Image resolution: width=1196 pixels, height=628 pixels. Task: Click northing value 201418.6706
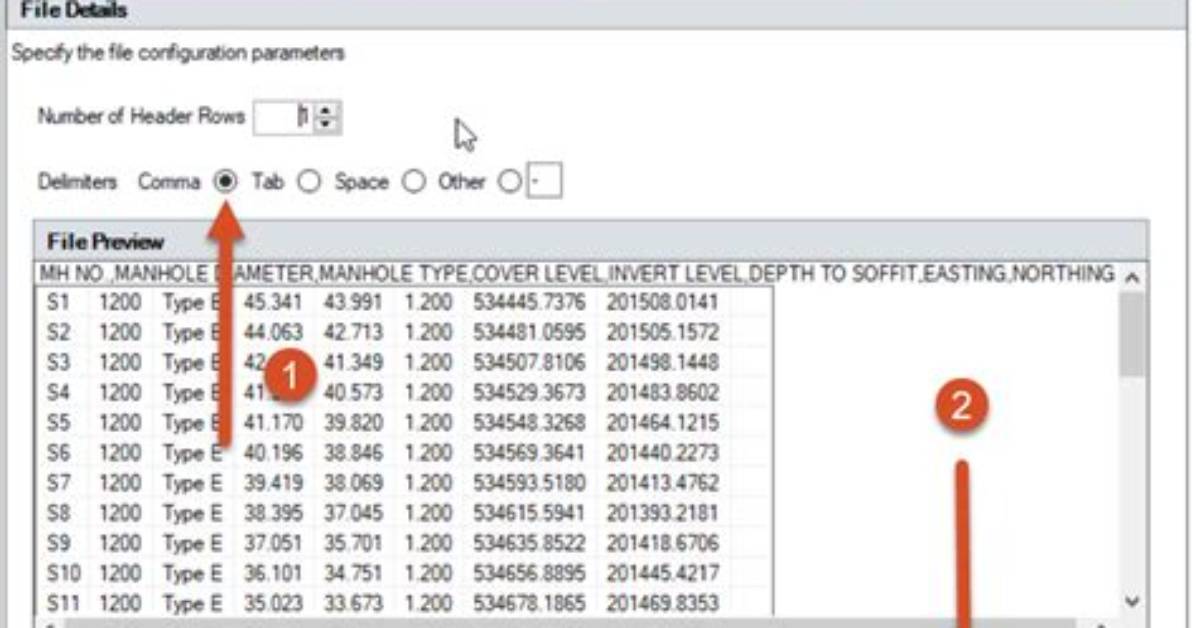[x=662, y=543]
